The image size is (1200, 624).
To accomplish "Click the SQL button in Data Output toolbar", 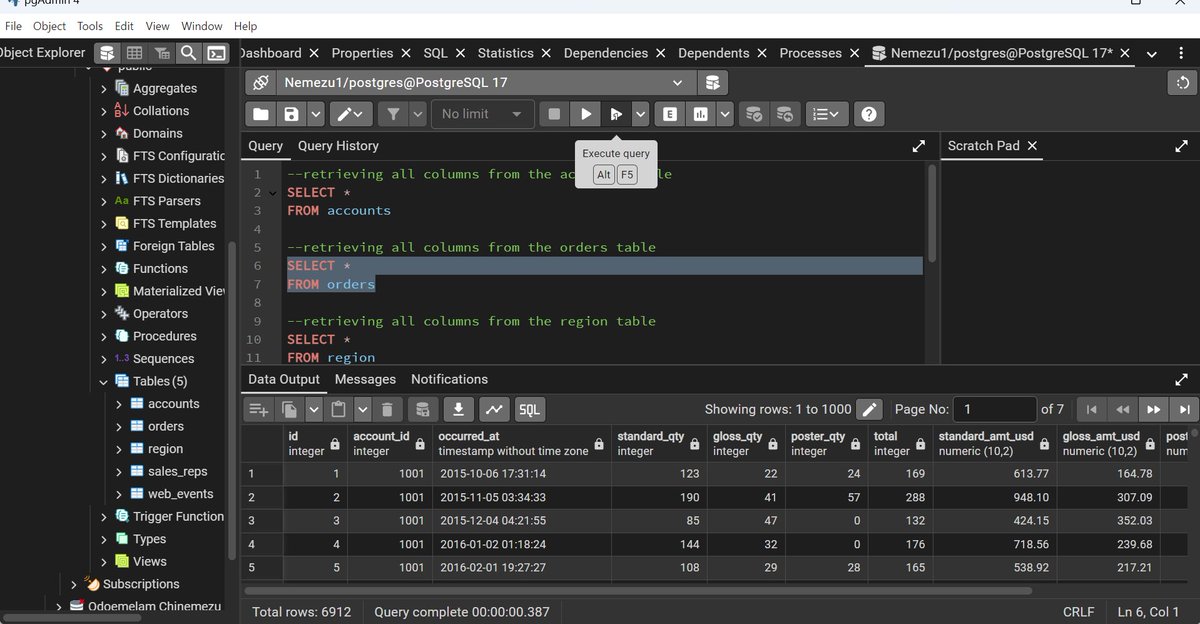I will pos(529,409).
